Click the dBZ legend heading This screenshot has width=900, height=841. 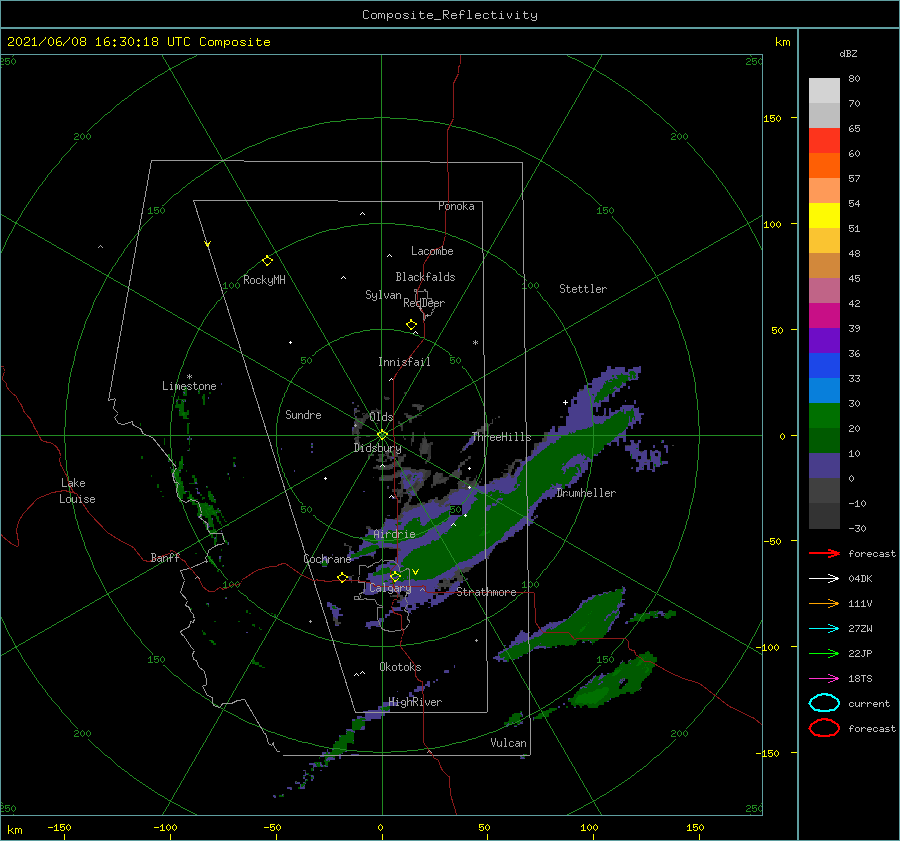click(848, 53)
